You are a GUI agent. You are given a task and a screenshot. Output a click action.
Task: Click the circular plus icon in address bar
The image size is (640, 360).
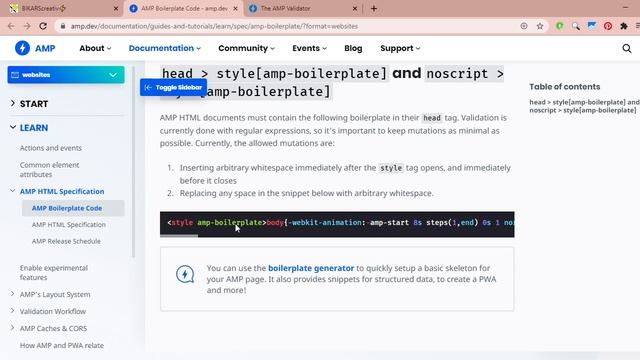pyautogui.click(x=524, y=26)
